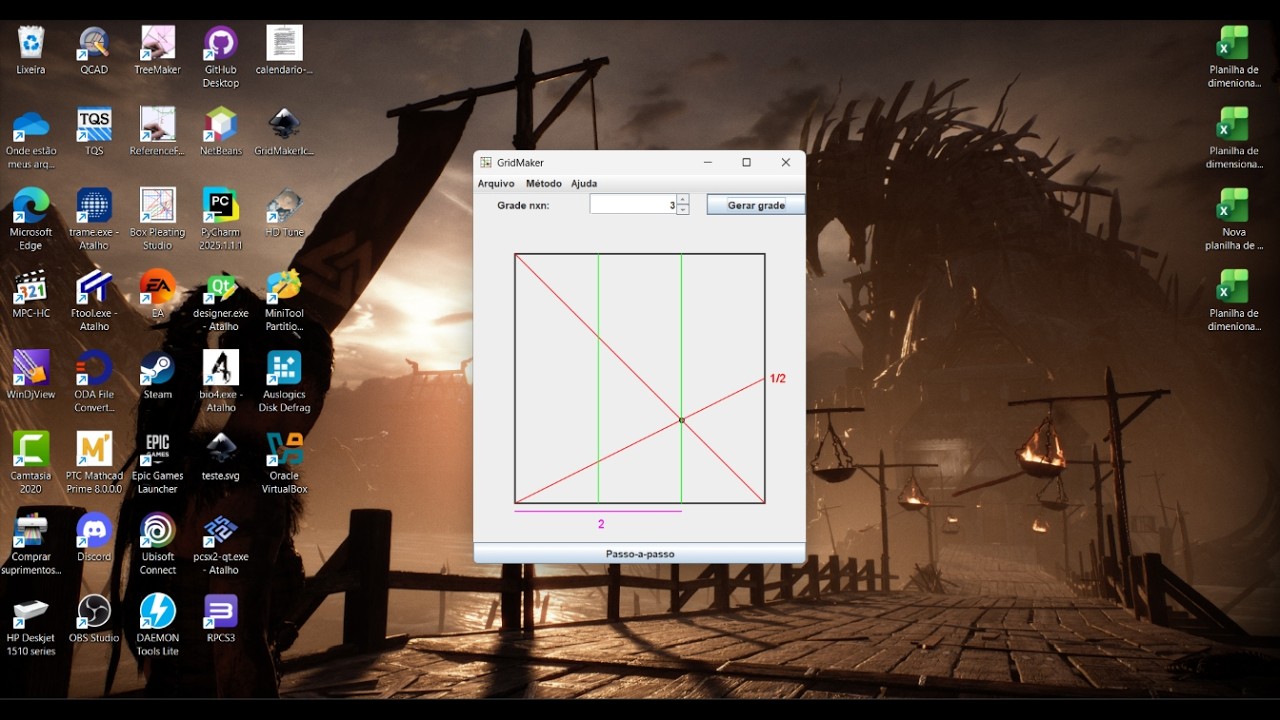1280x720 pixels.
Task: Click the Gerar grade button
Action: (x=756, y=205)
